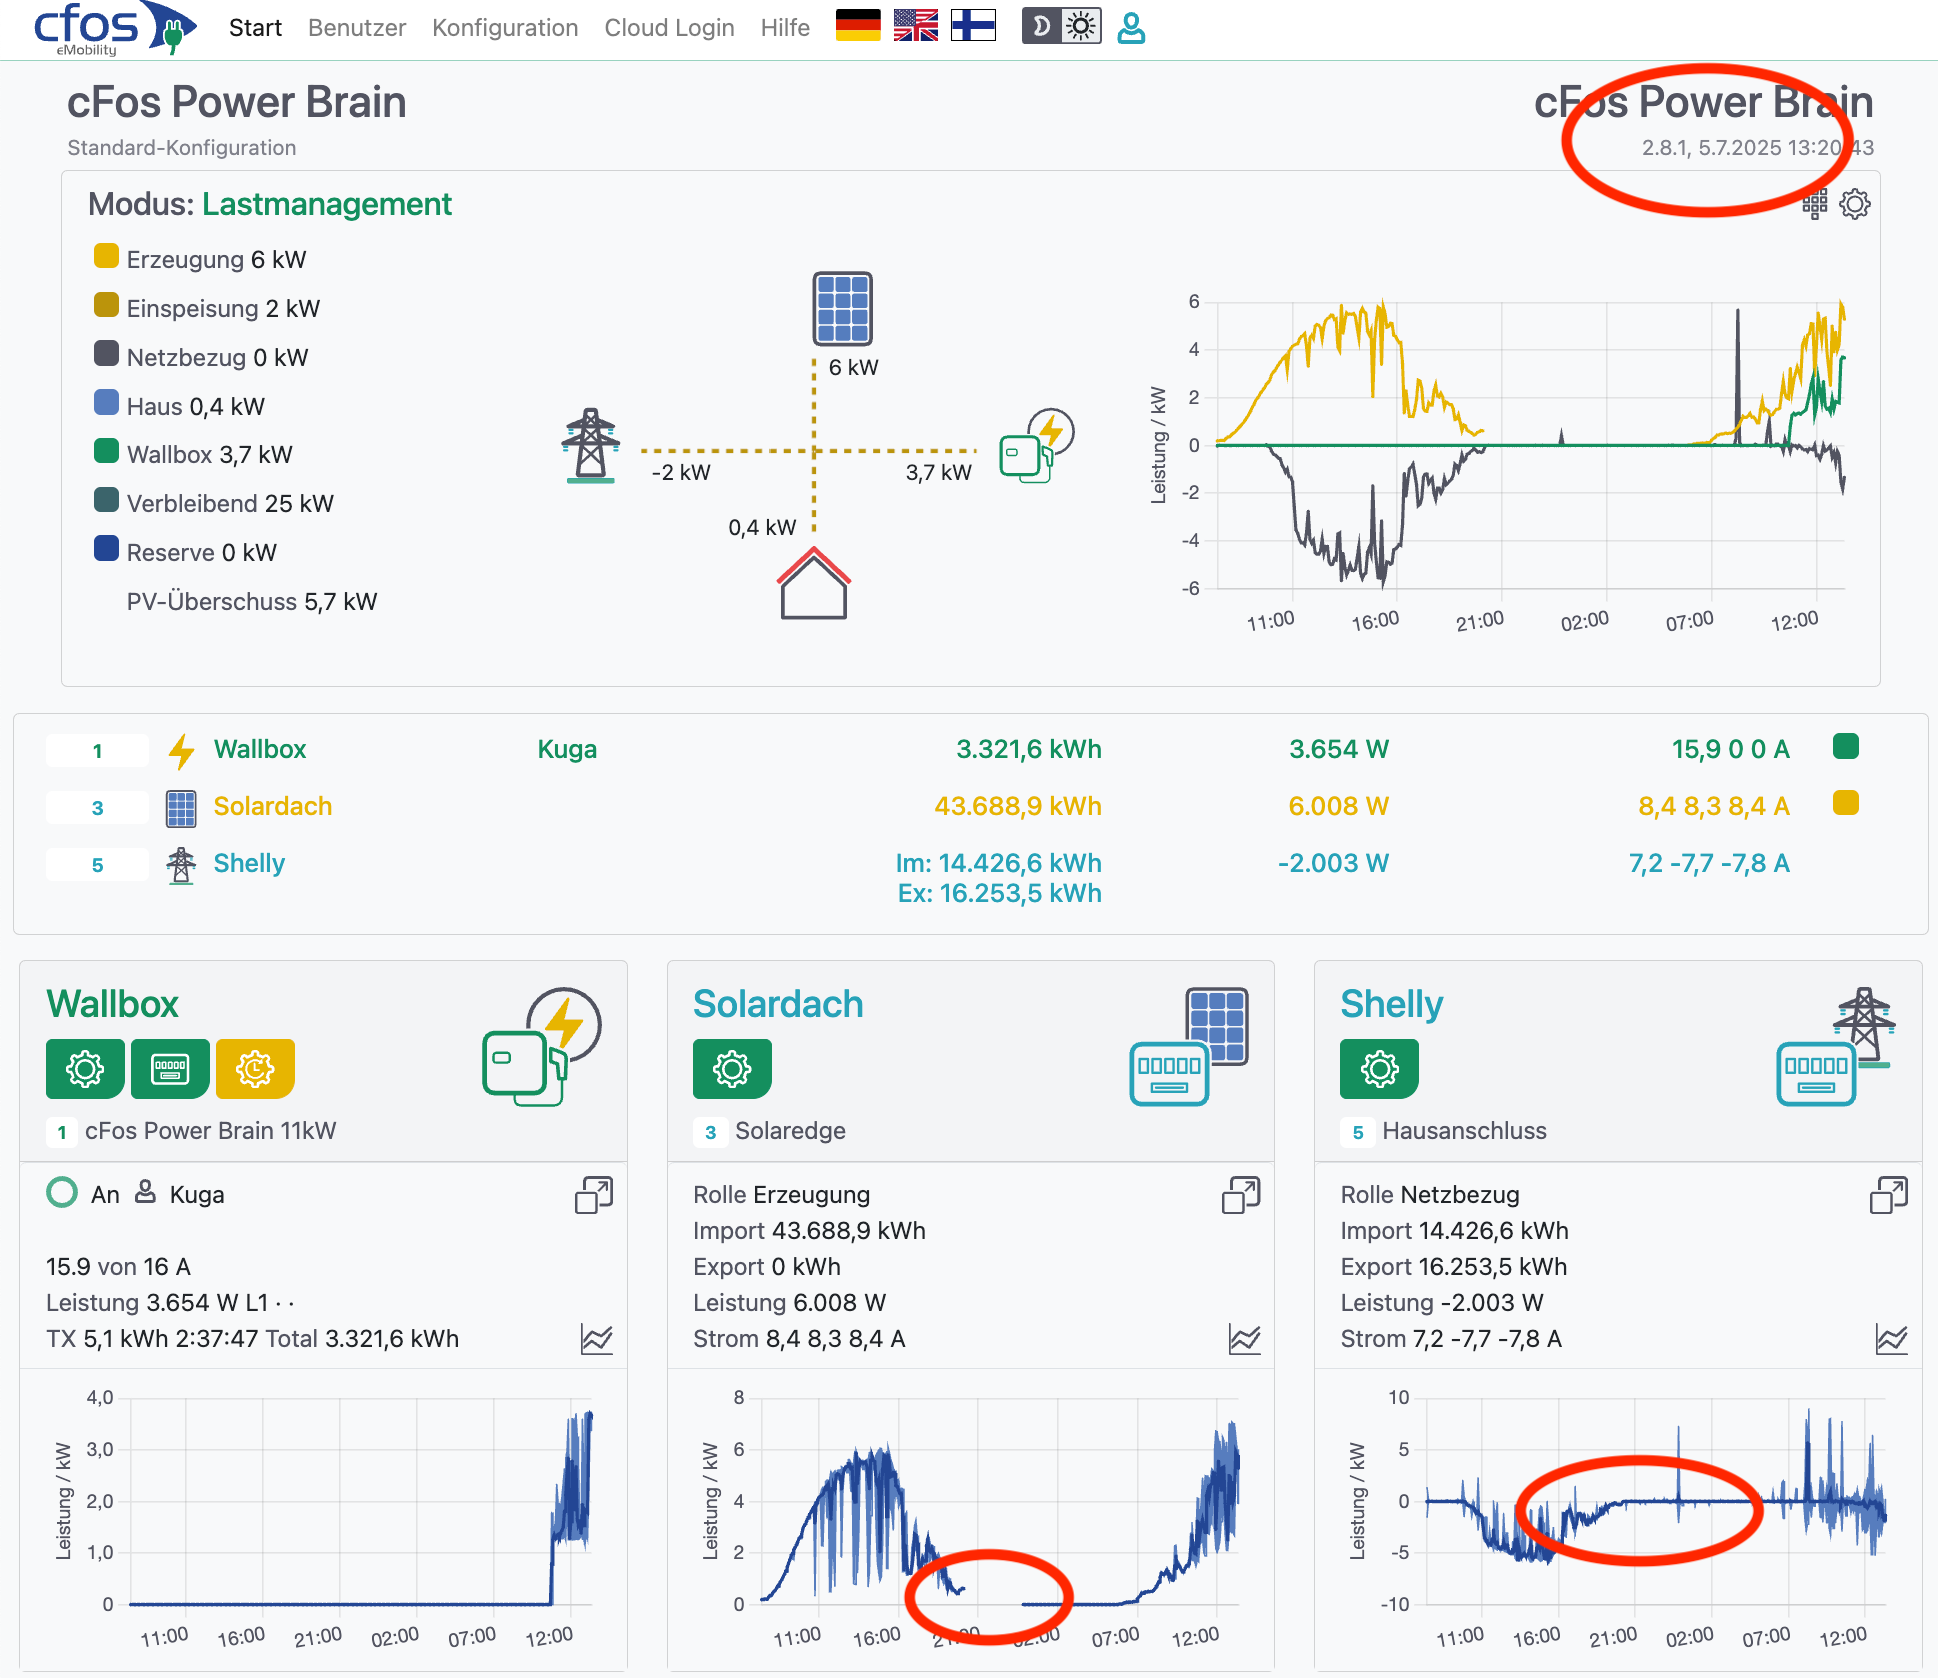Open the Solardach tile chart icon
The height and width of the screenshot is (1678, 1938).
[x=1245, y=1339]
